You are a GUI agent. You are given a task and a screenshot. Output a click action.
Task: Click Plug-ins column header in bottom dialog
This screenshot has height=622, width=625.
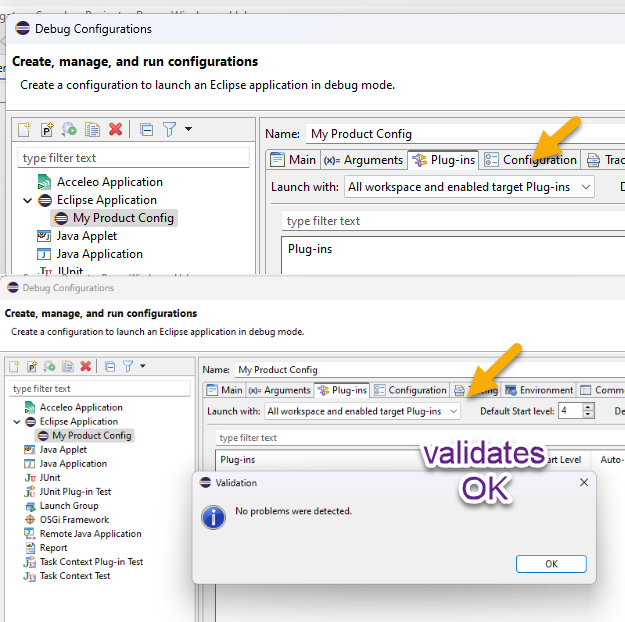coord(238,459)
